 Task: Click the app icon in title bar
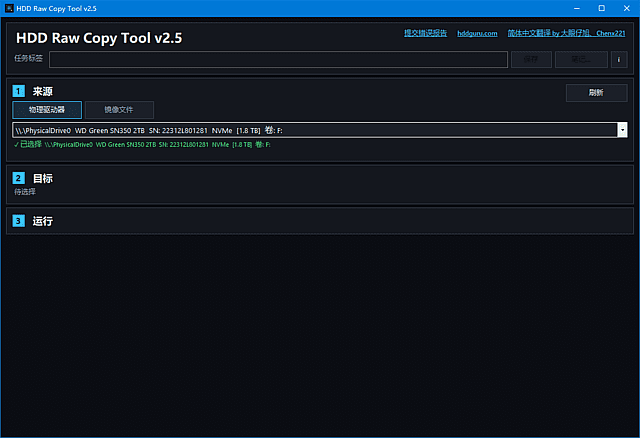tap(10, 8)
